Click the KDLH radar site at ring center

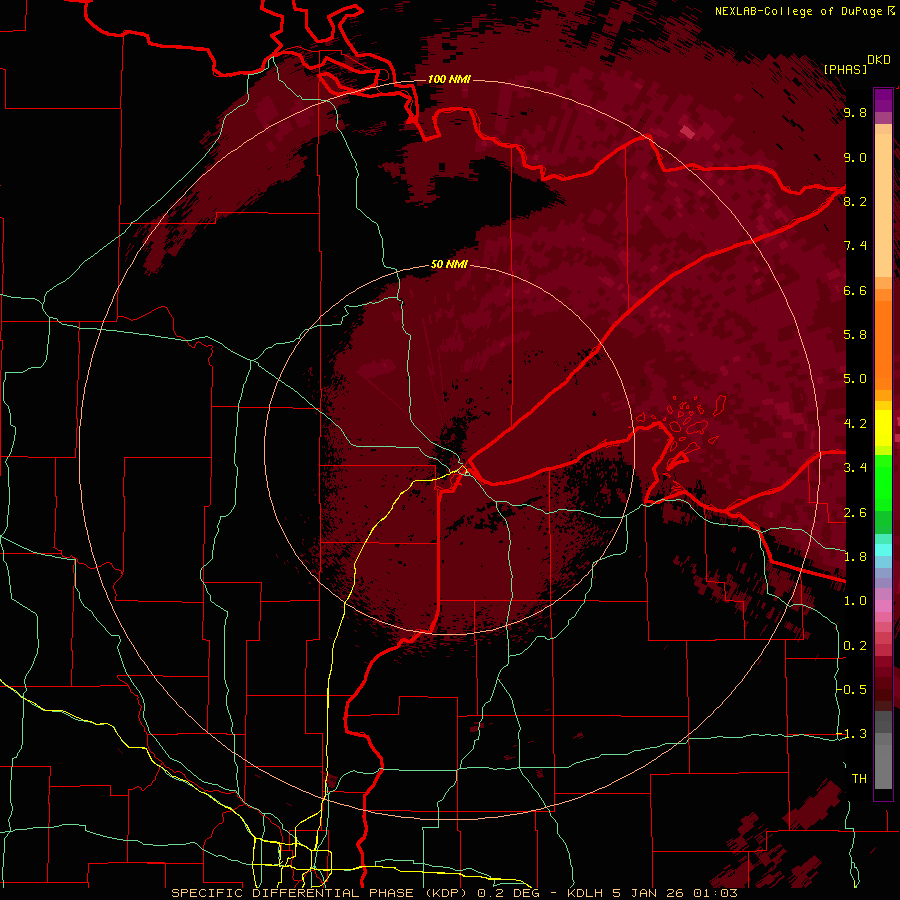[449, 451]
